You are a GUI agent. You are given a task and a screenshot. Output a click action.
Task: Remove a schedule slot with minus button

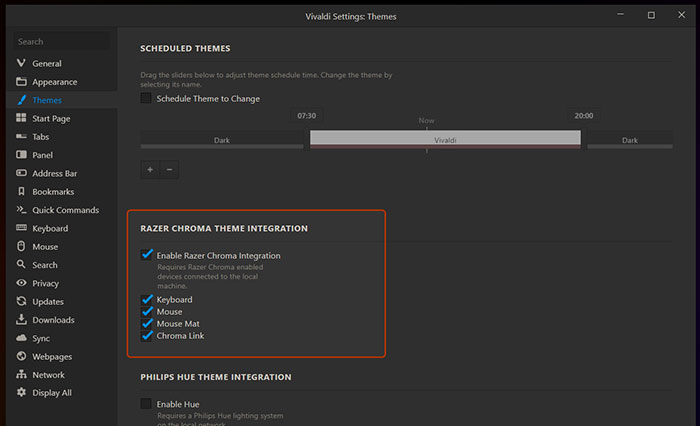[169, 169]
